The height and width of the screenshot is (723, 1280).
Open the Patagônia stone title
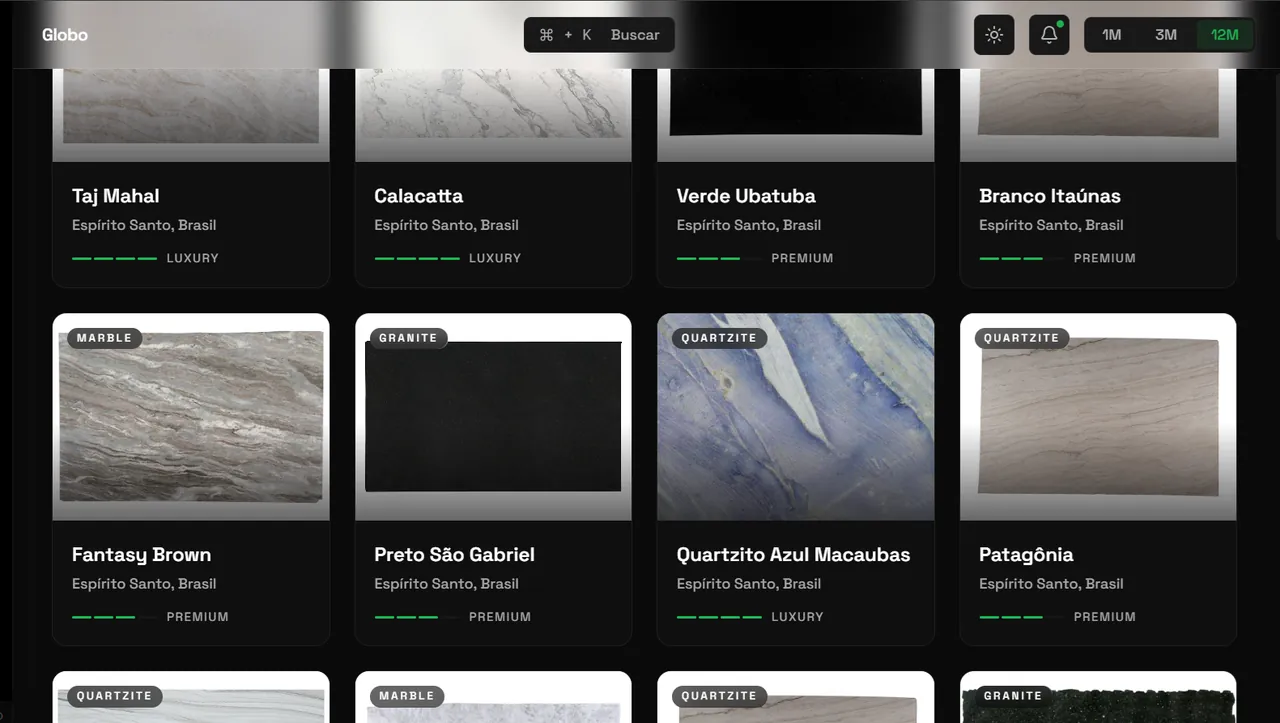[x=1026, y=555]
